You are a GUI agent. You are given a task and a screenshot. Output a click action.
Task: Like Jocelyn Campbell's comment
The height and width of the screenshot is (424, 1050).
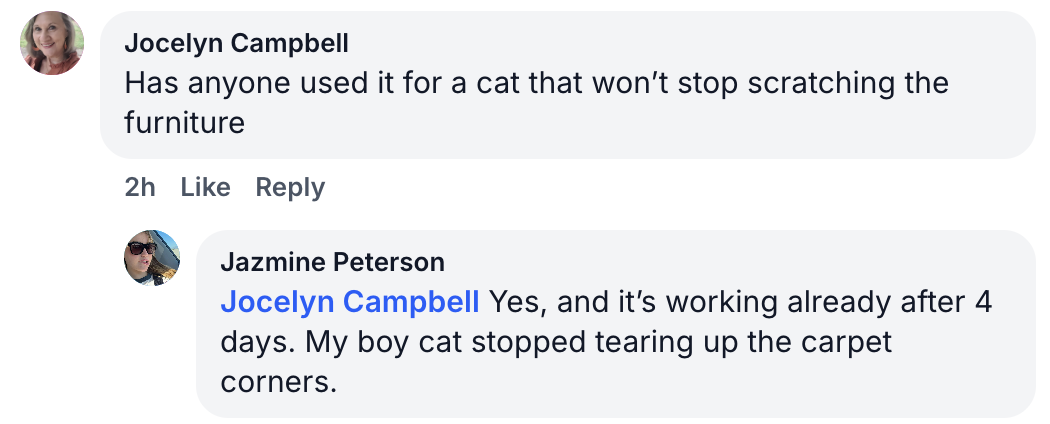click(x=205, y=187)
